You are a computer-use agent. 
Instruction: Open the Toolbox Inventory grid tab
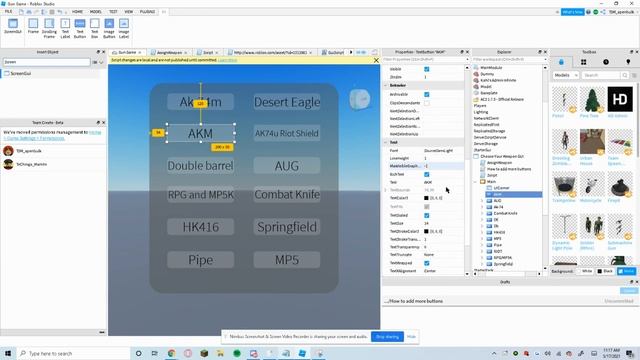point(584,62)
